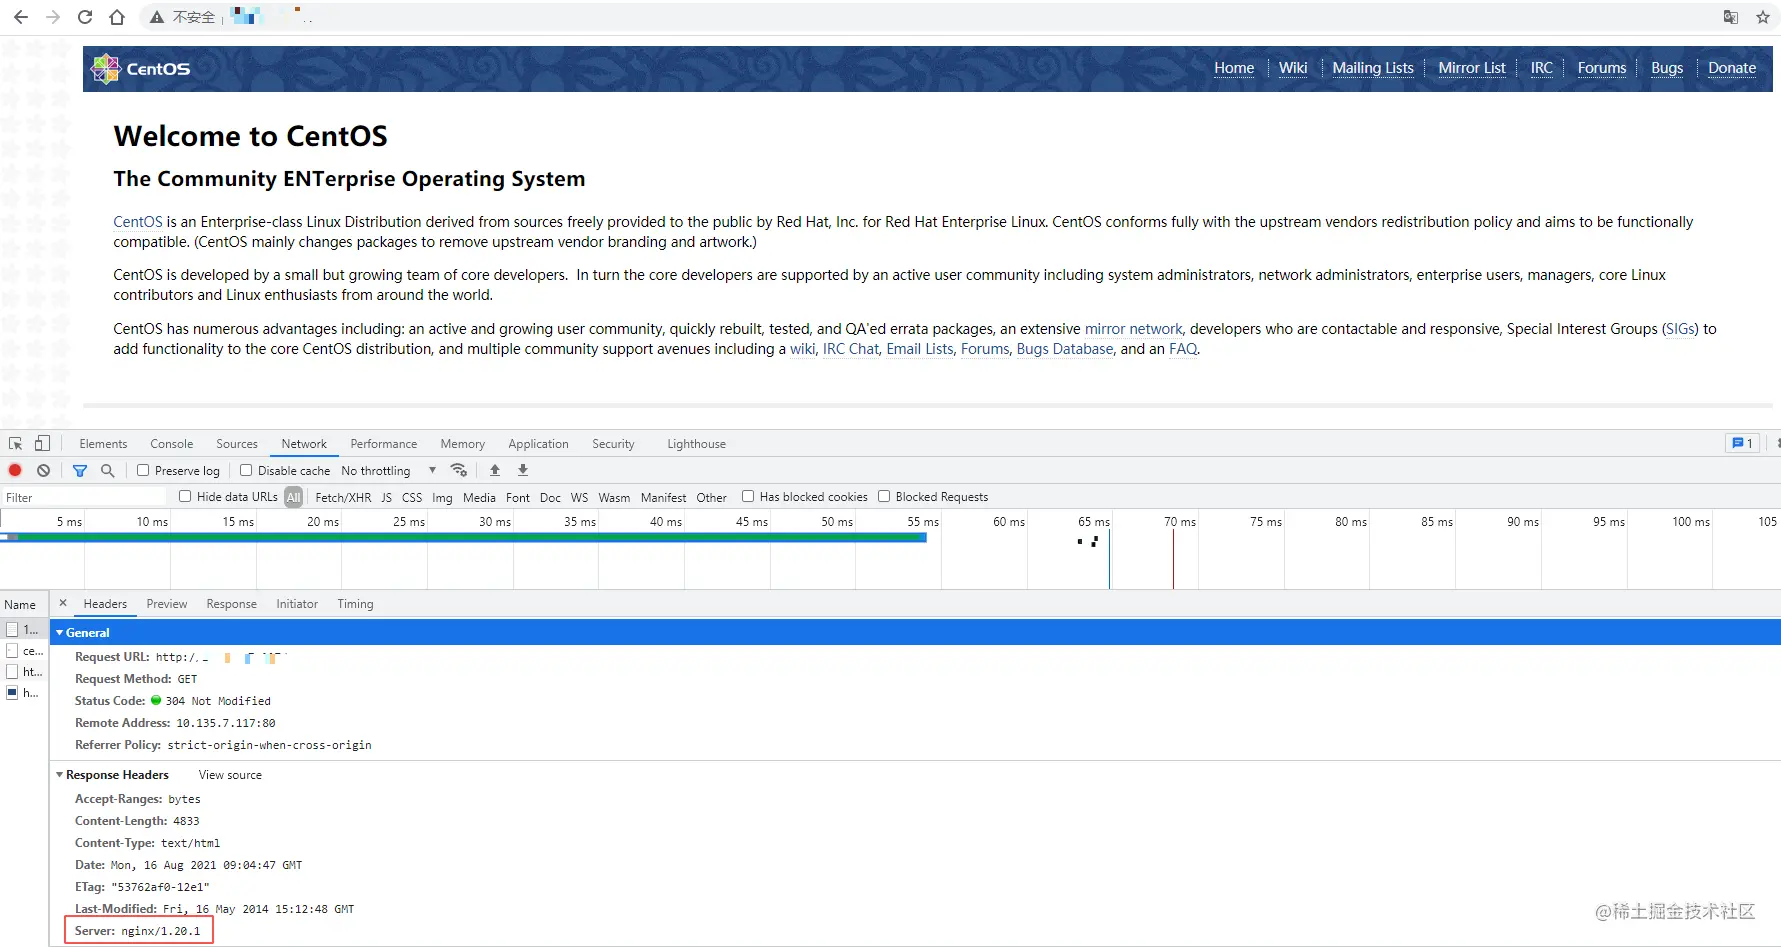Switch to the Elements tab
1781x947 pixels.
(103, 443)
